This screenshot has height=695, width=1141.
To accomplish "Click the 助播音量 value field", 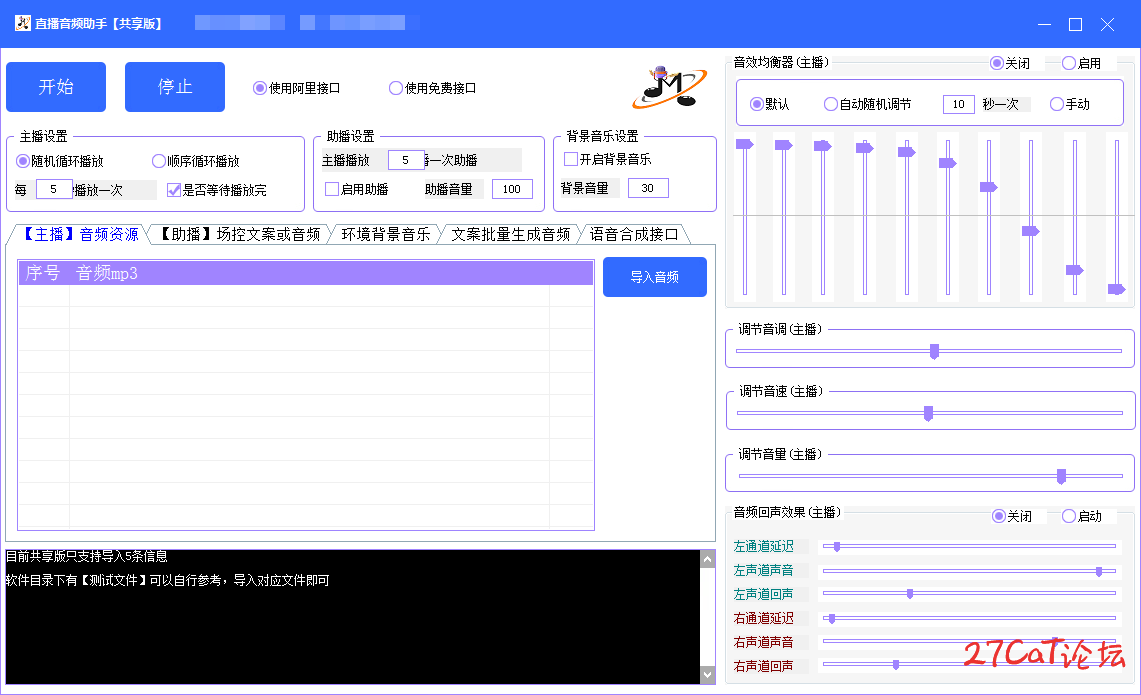I will coord(512,189).
